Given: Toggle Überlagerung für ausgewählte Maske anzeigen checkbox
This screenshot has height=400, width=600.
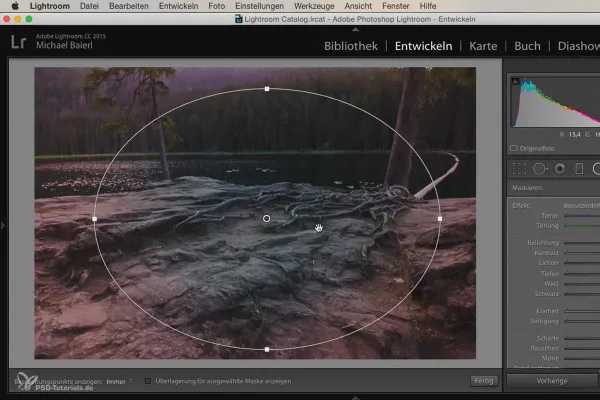Looking at the screenshot, I should 148,381.
